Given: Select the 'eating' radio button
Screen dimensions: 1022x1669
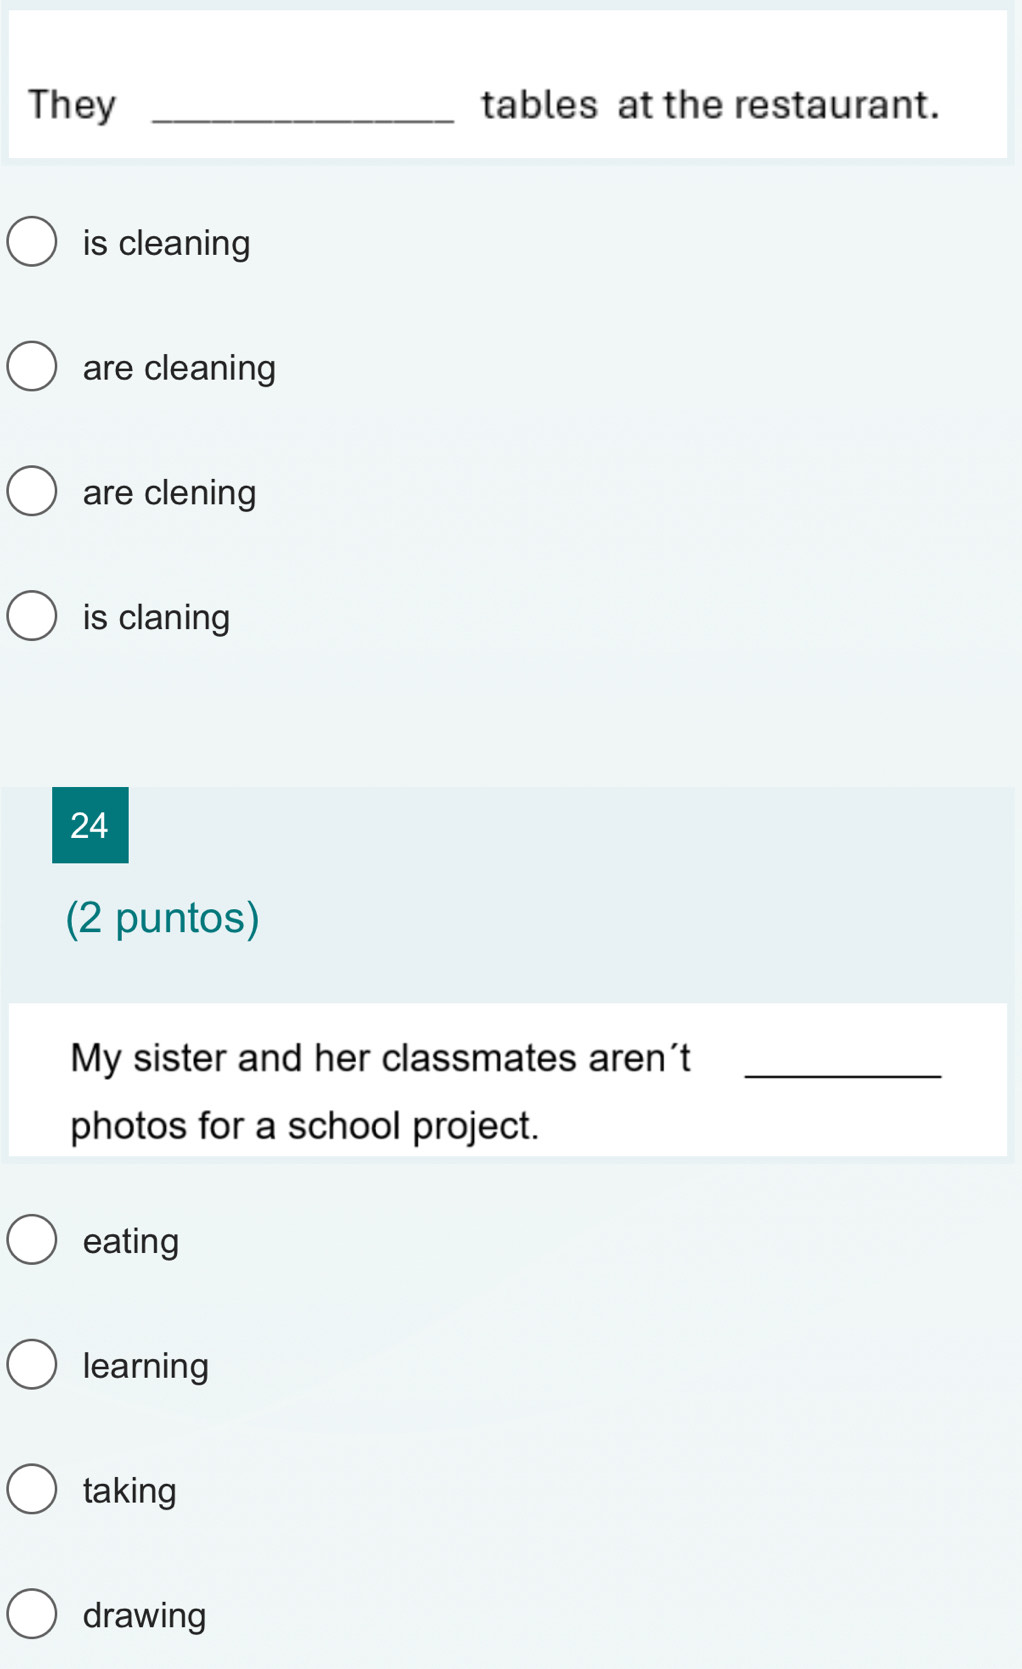Looking at the screenshot, I should point(32,1240).
